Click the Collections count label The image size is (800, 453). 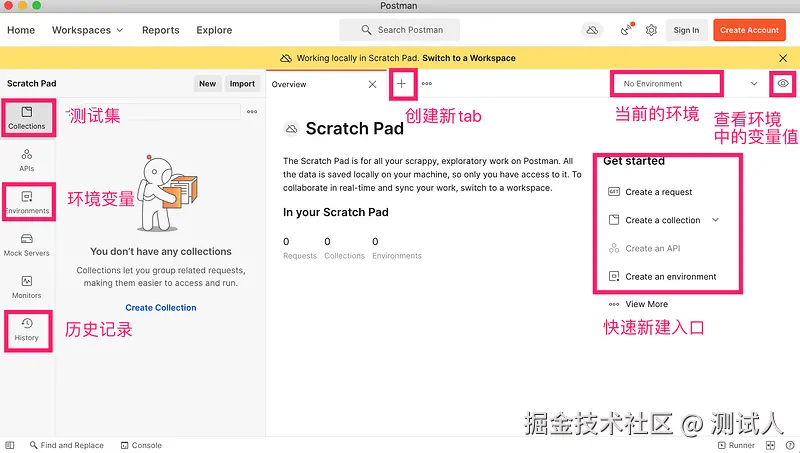(x=344, y=256)
